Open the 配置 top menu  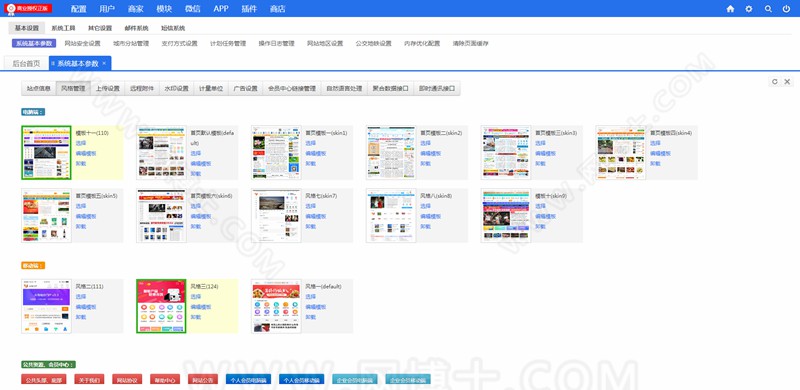(79, 9)
